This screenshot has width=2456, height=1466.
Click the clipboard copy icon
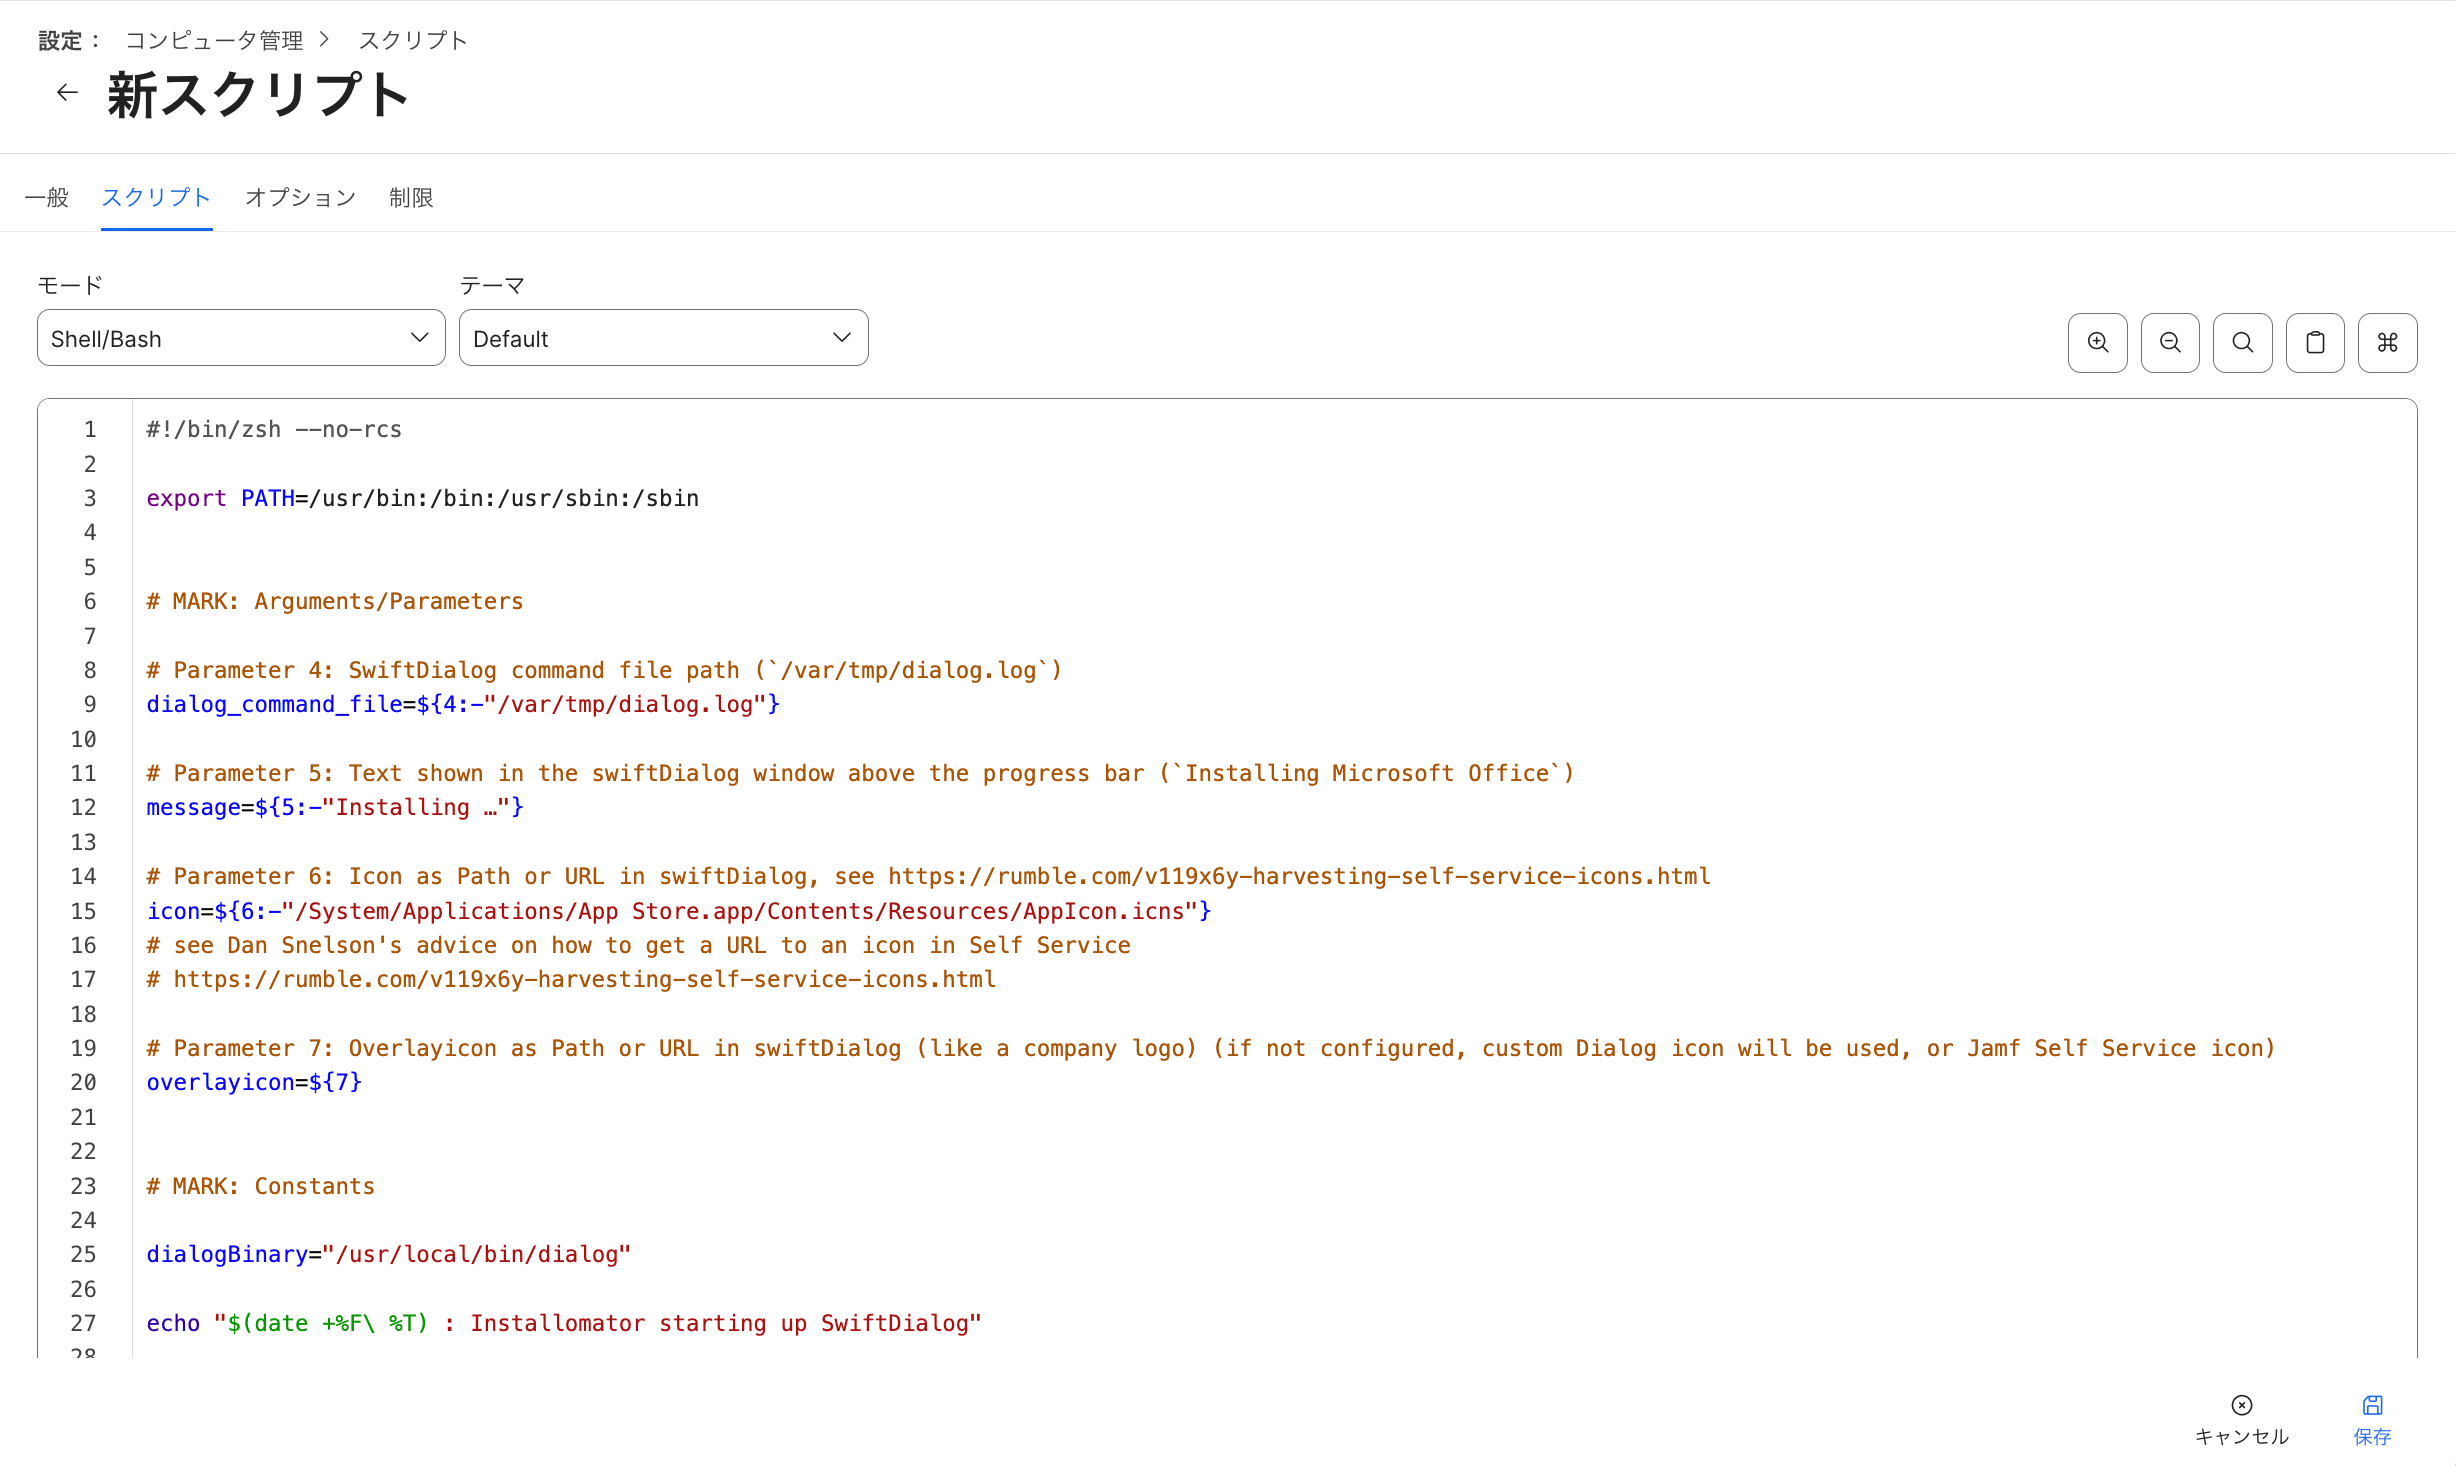[2315, 342]
